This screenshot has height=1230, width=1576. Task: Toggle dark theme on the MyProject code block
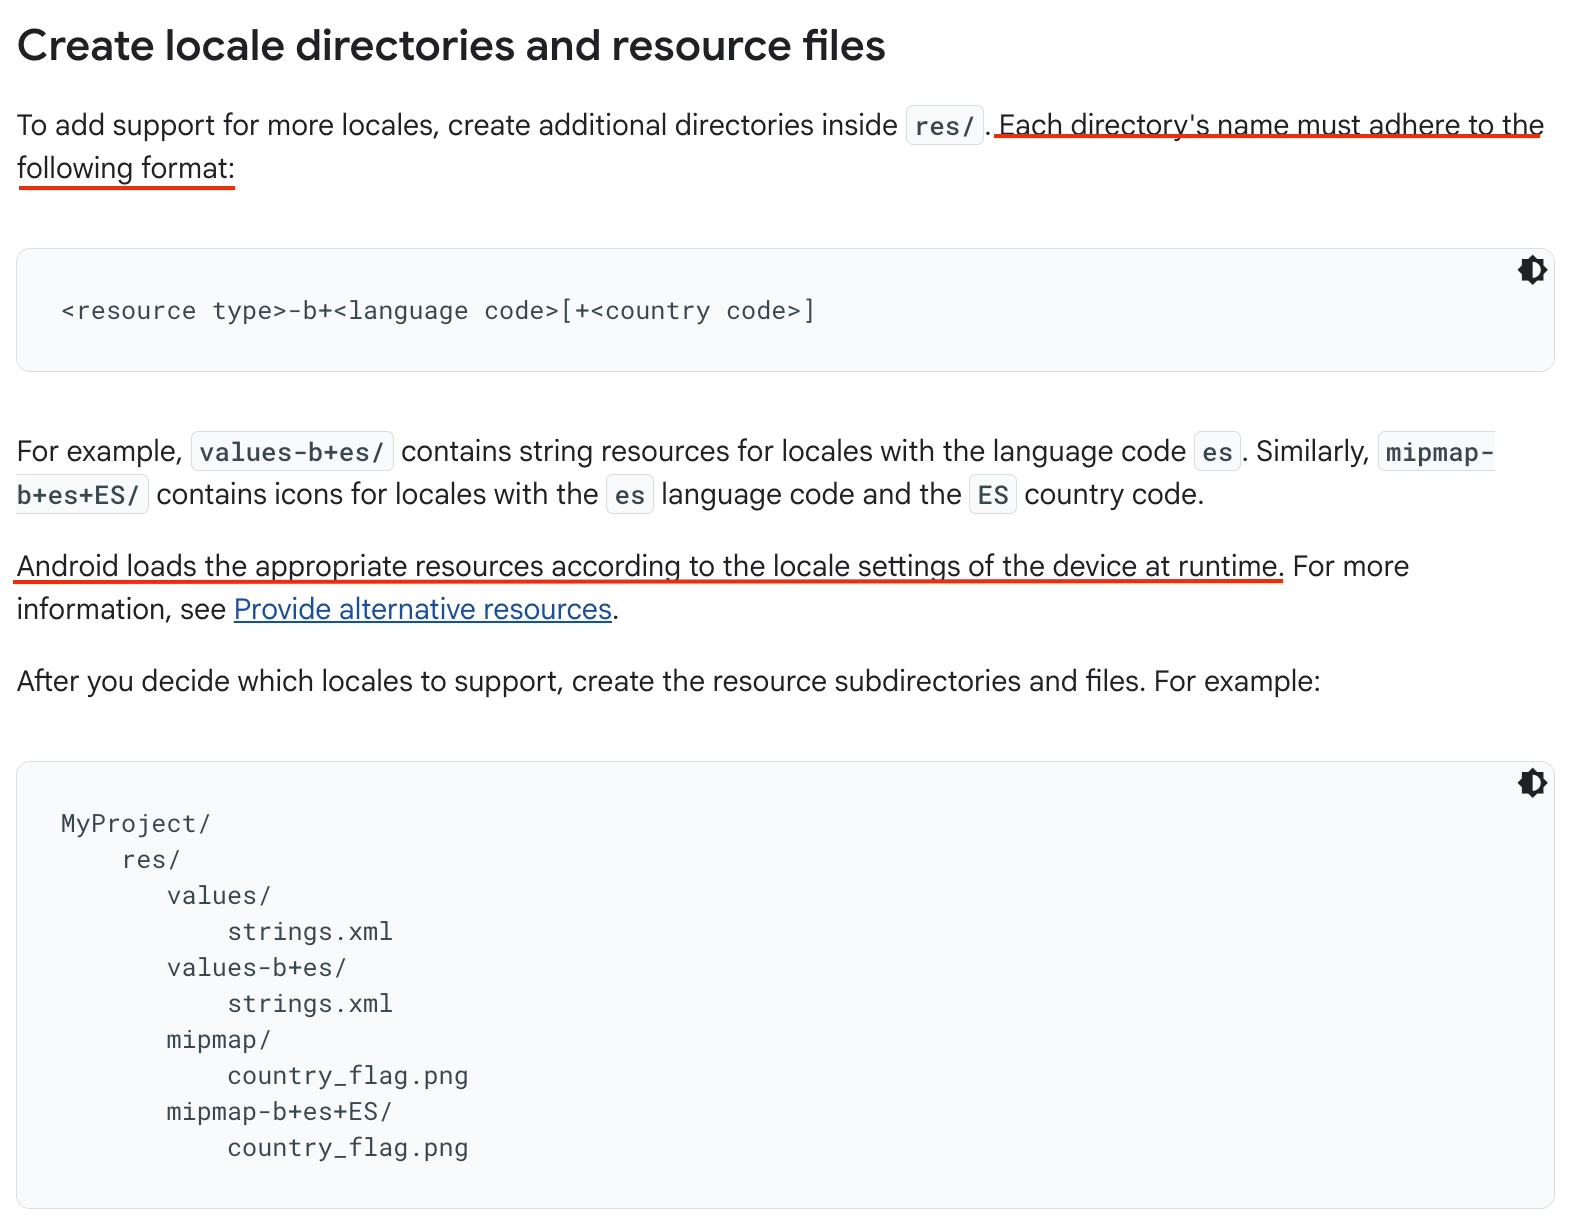click(x=1531, y=783)
